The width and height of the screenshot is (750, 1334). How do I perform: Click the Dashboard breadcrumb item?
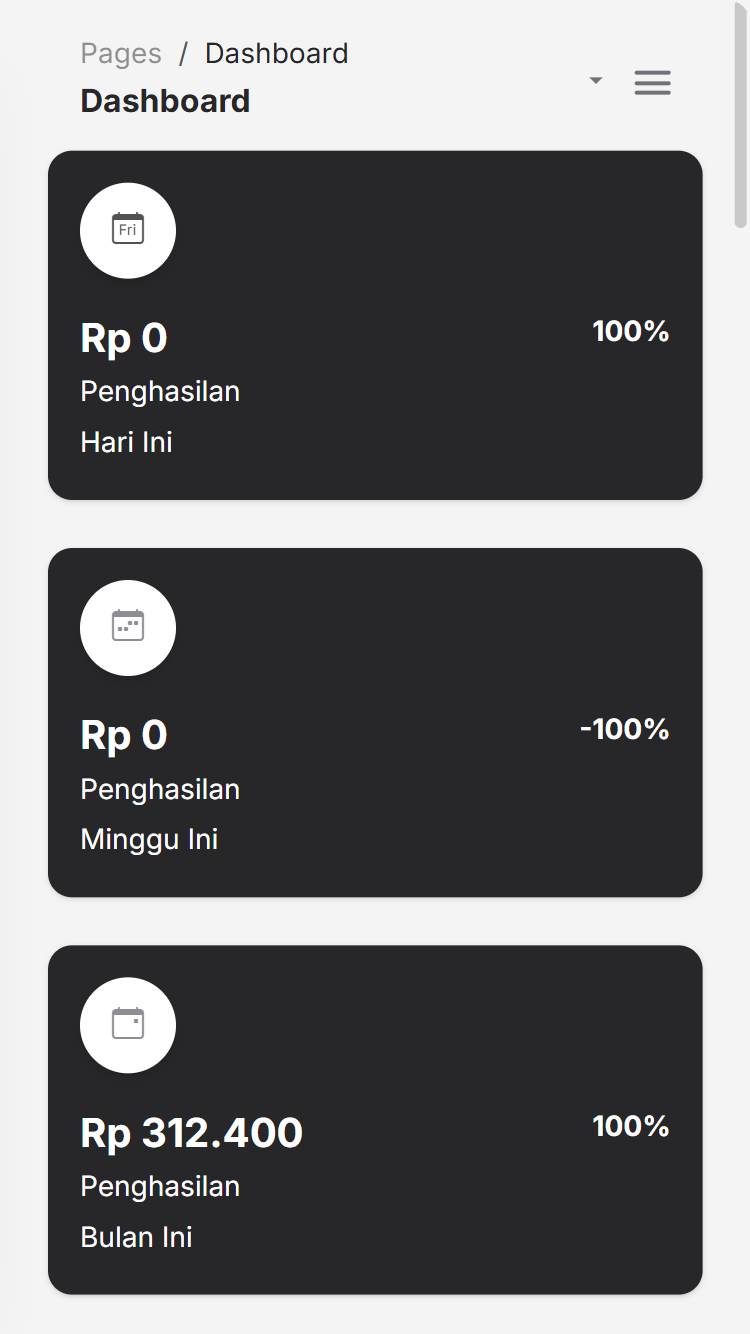pyautogui.click(x=277, y=53)
